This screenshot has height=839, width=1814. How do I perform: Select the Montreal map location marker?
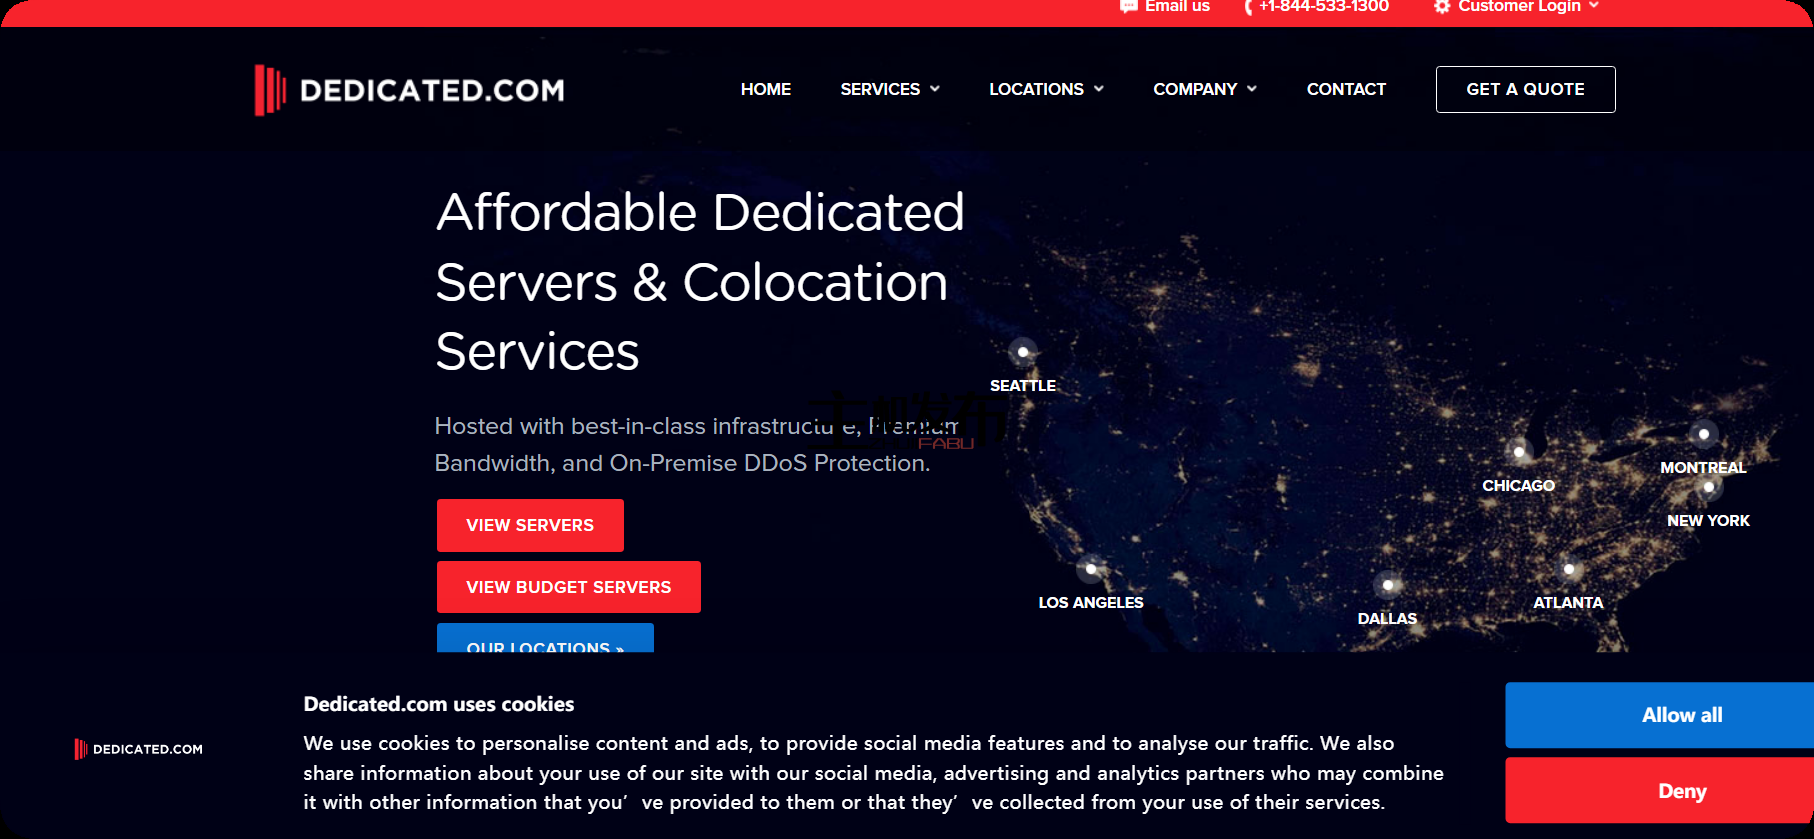1704,434
